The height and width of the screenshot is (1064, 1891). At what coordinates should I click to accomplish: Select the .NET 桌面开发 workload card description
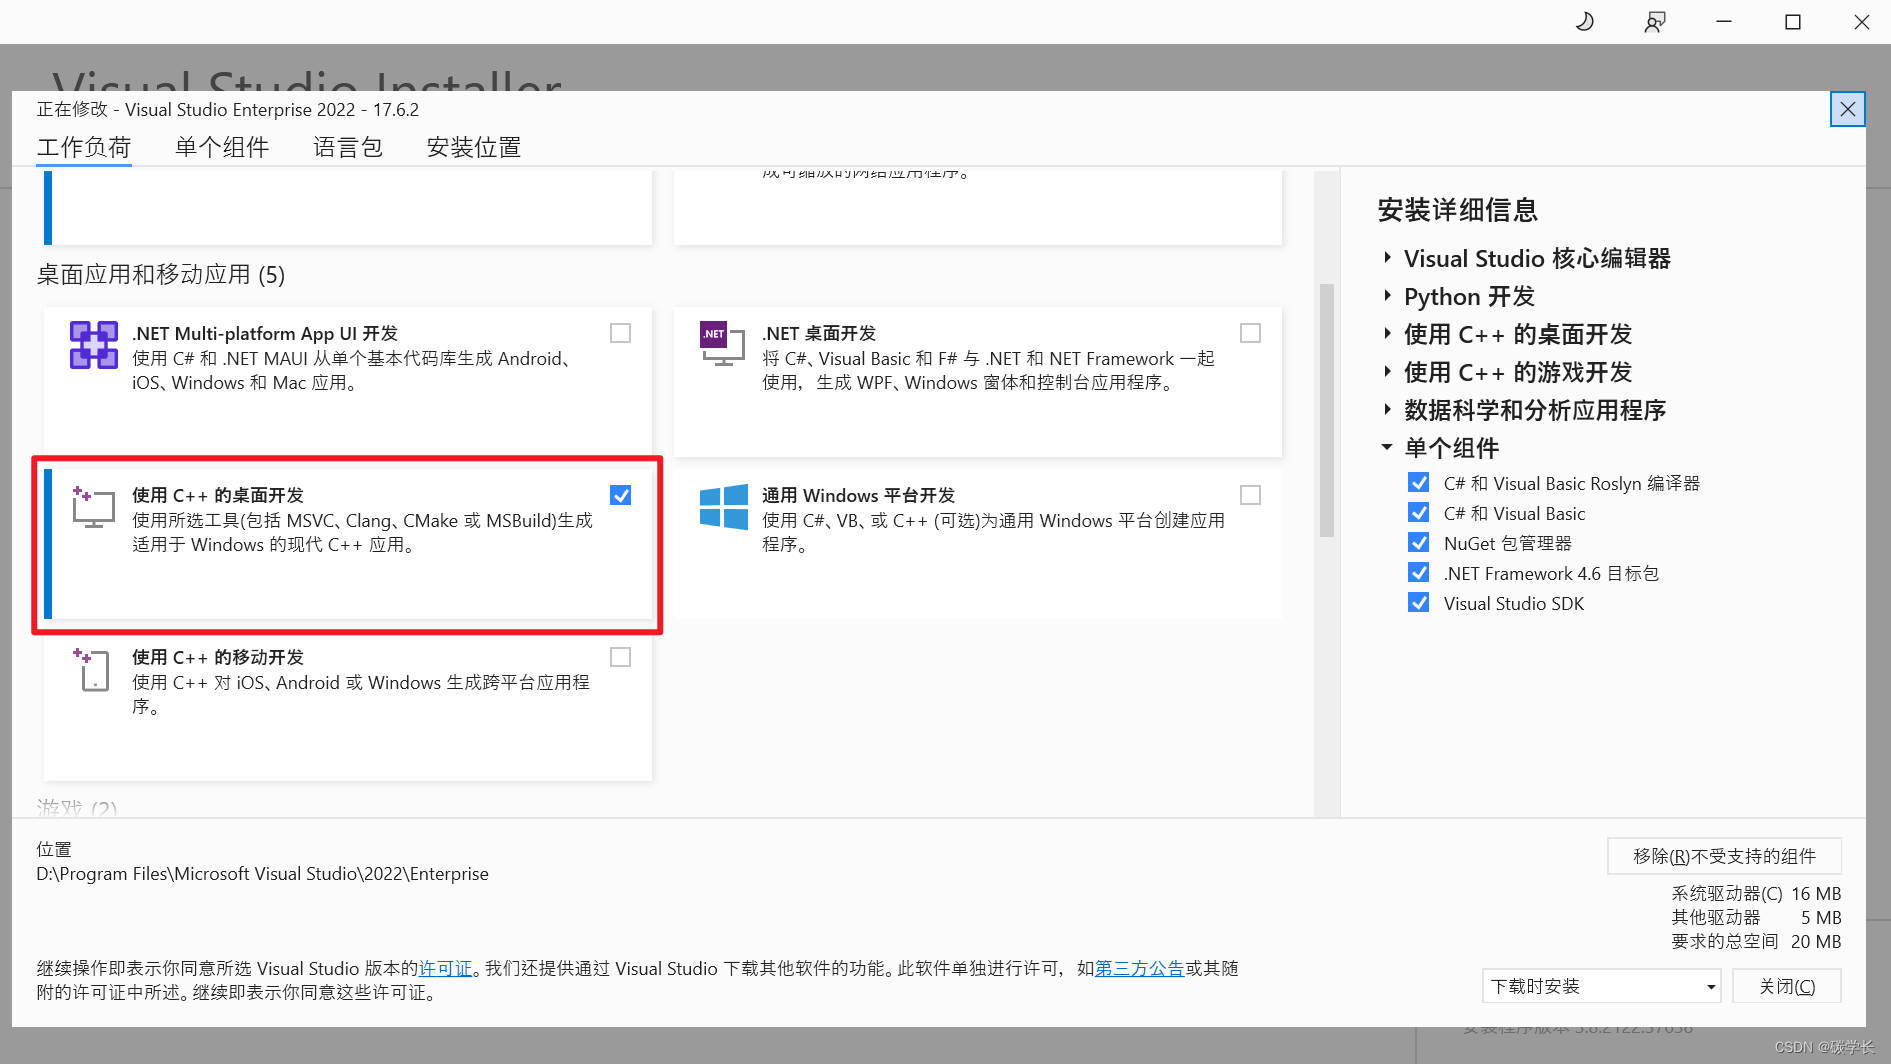click(x=988, y=371)
